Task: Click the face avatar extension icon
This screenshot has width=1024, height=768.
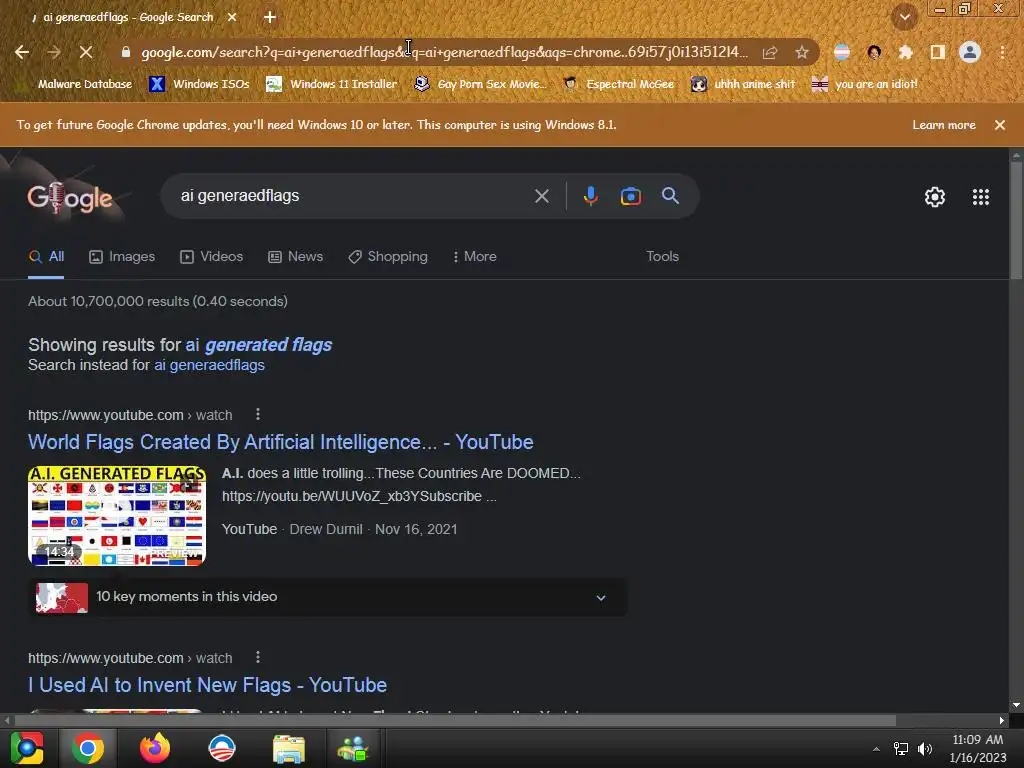Action: (x=874, y=52)
